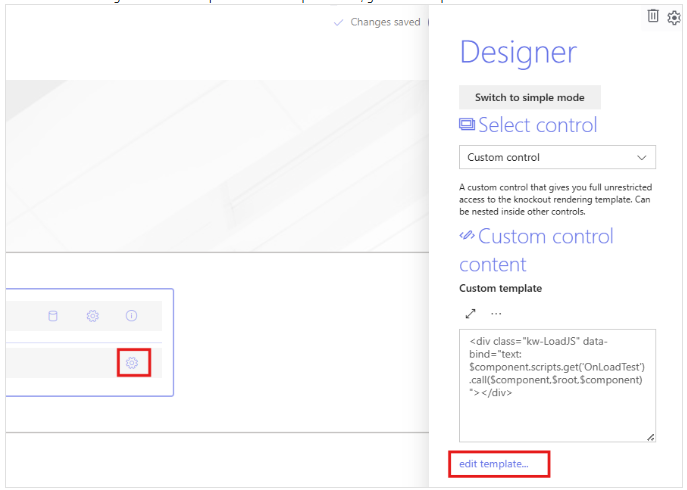Click the textarea resize handle corner
This screenshot has height=490, width=687.
651,437
